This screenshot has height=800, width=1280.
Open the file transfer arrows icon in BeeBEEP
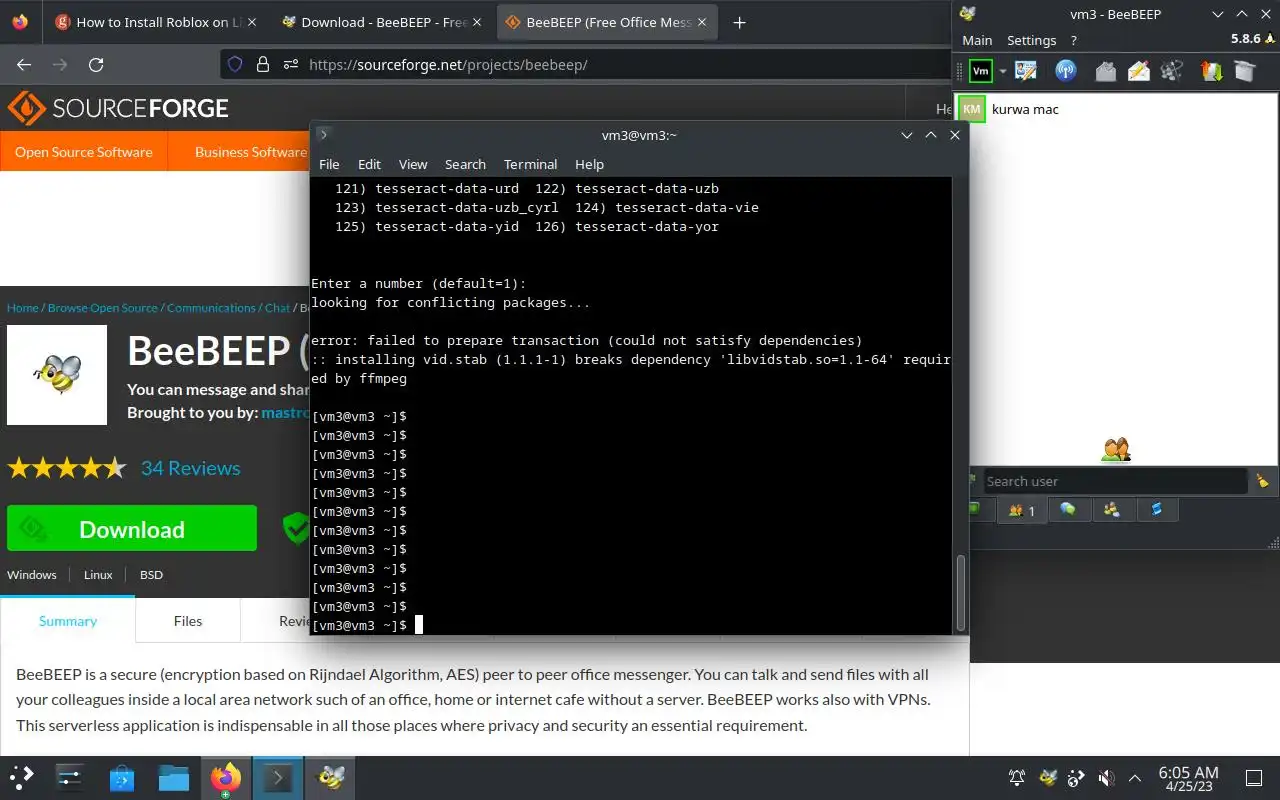coord(1211,71)
